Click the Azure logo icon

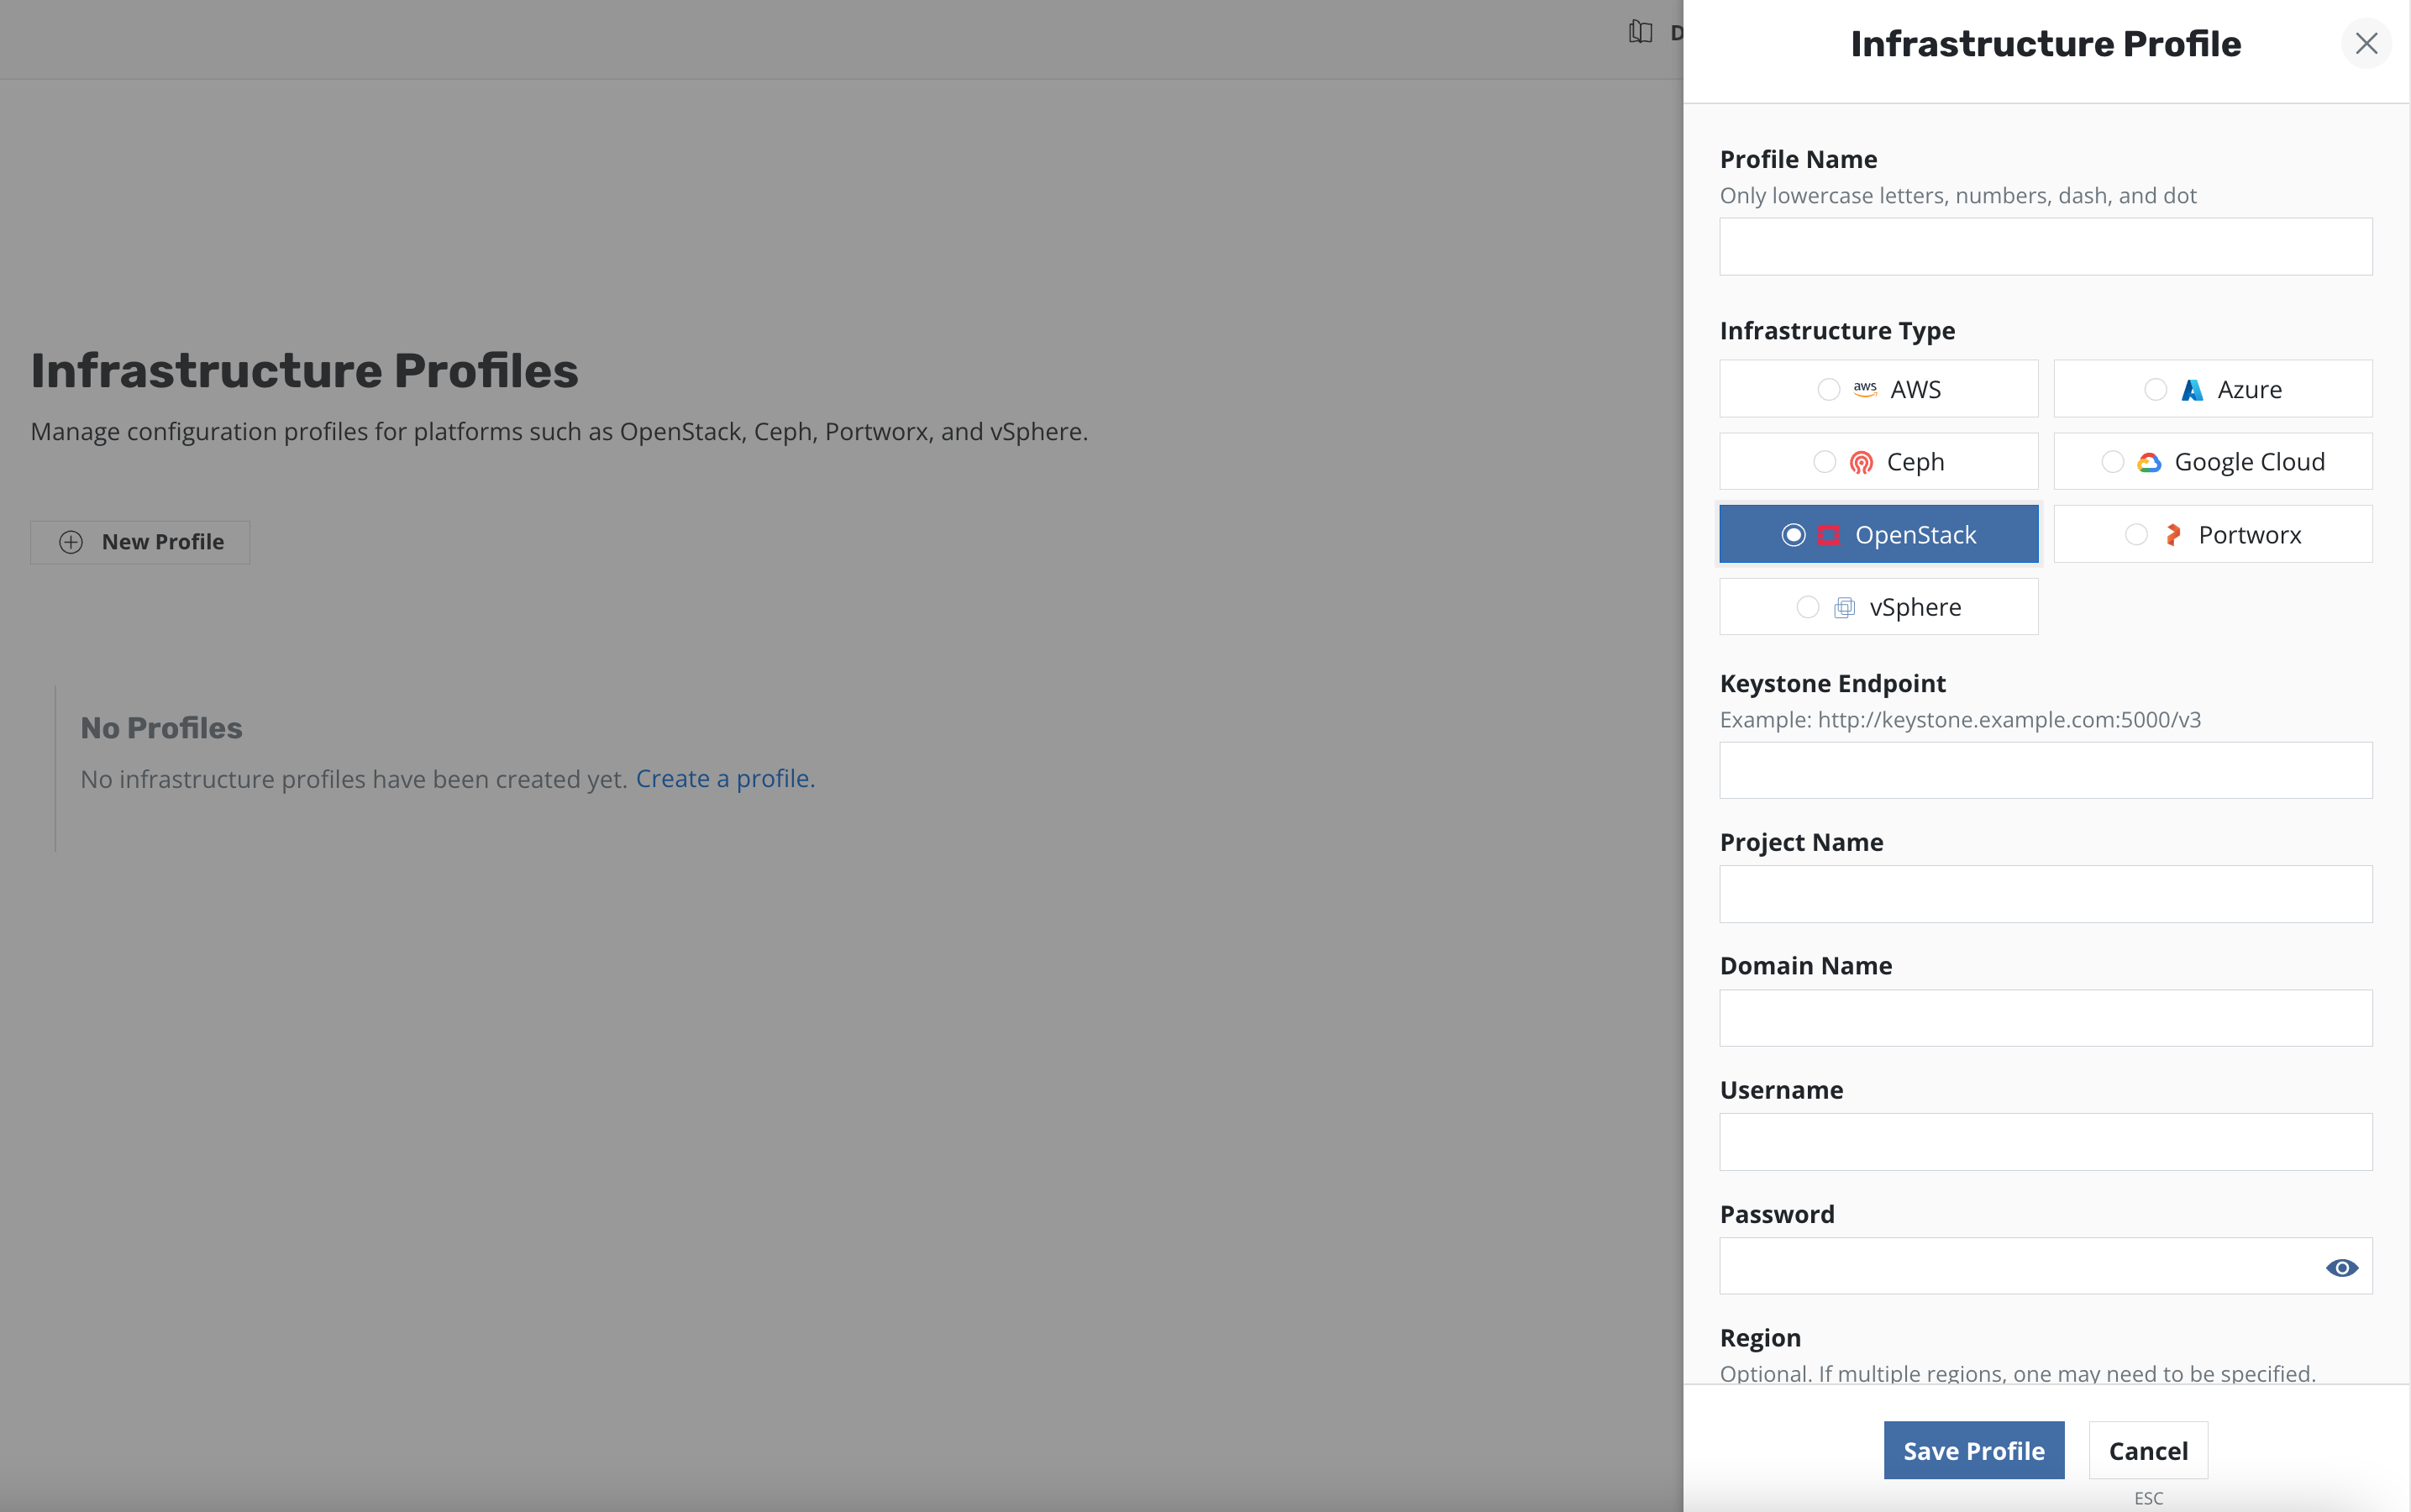click(x=2191, y=390)
